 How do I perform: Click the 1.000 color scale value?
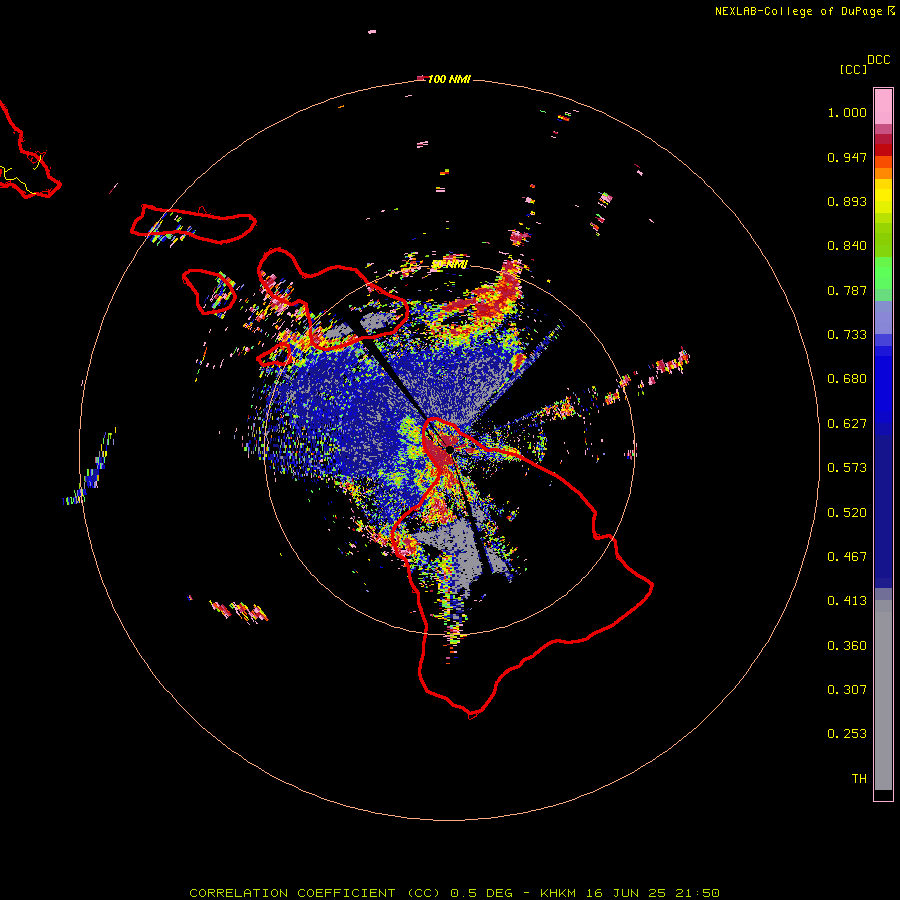[x=847, y=112]
